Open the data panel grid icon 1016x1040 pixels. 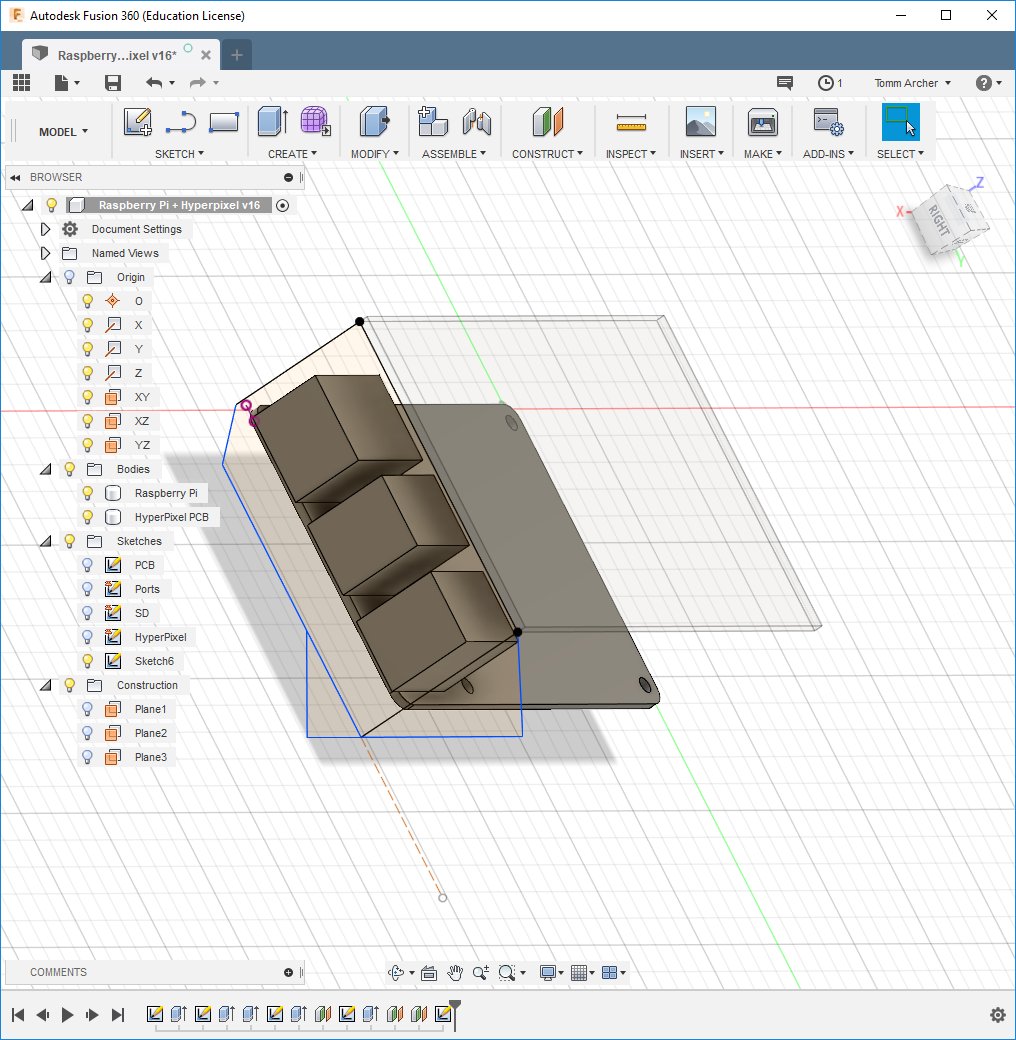pos(21,82)
